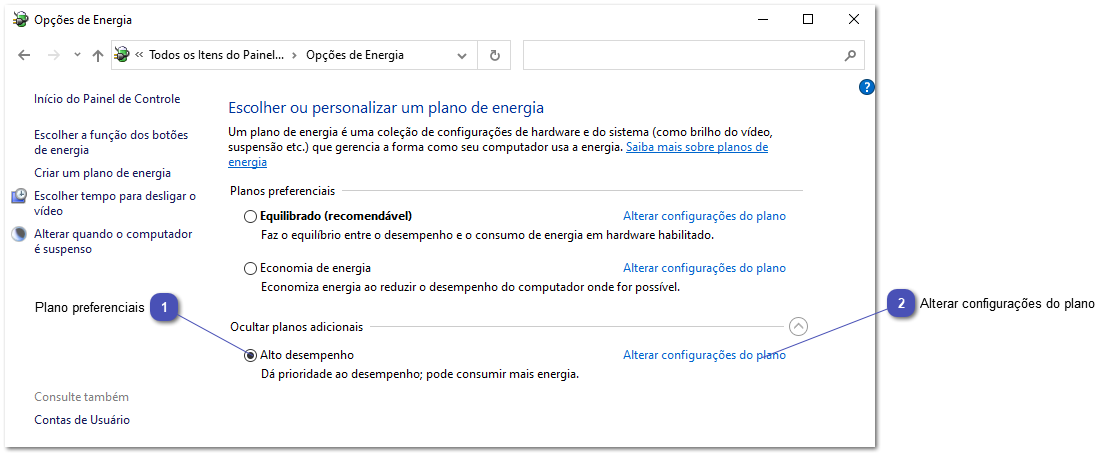The image size is (1111, 456).
Task: Refresh the Opções de Energia page
Action: coord(495,55)
